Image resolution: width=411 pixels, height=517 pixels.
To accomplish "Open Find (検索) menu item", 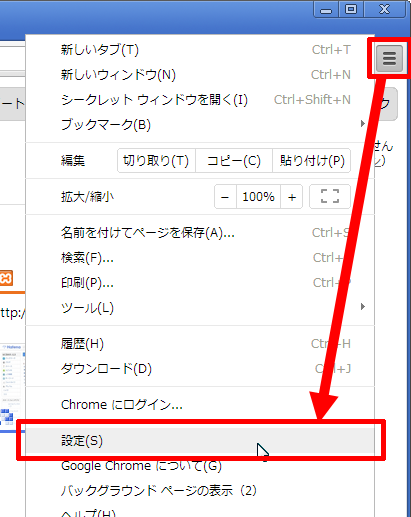I will tap(200, 258).
